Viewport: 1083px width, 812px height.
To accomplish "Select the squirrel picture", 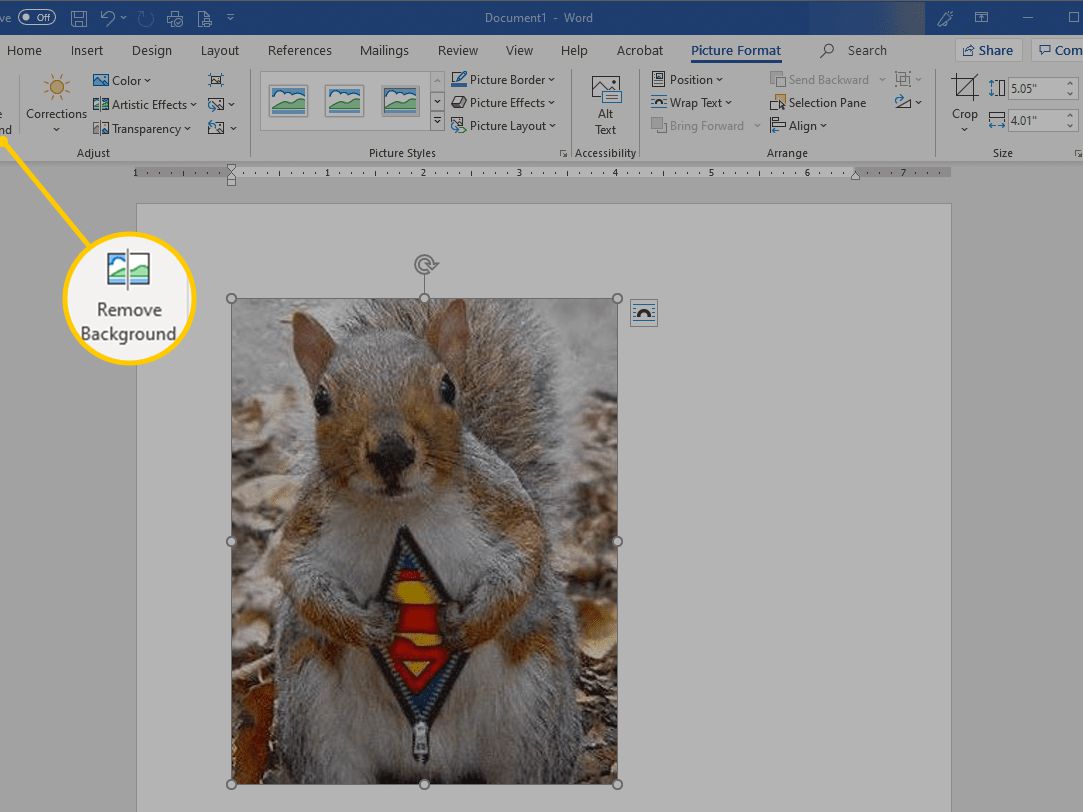I will pos(424,541).
